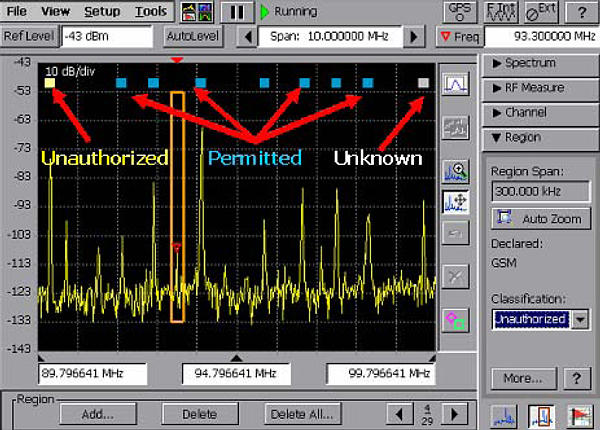Click the pink and green shapes icon
The height and width of the screenshot is (430, 600).
[x=456, y=320]
